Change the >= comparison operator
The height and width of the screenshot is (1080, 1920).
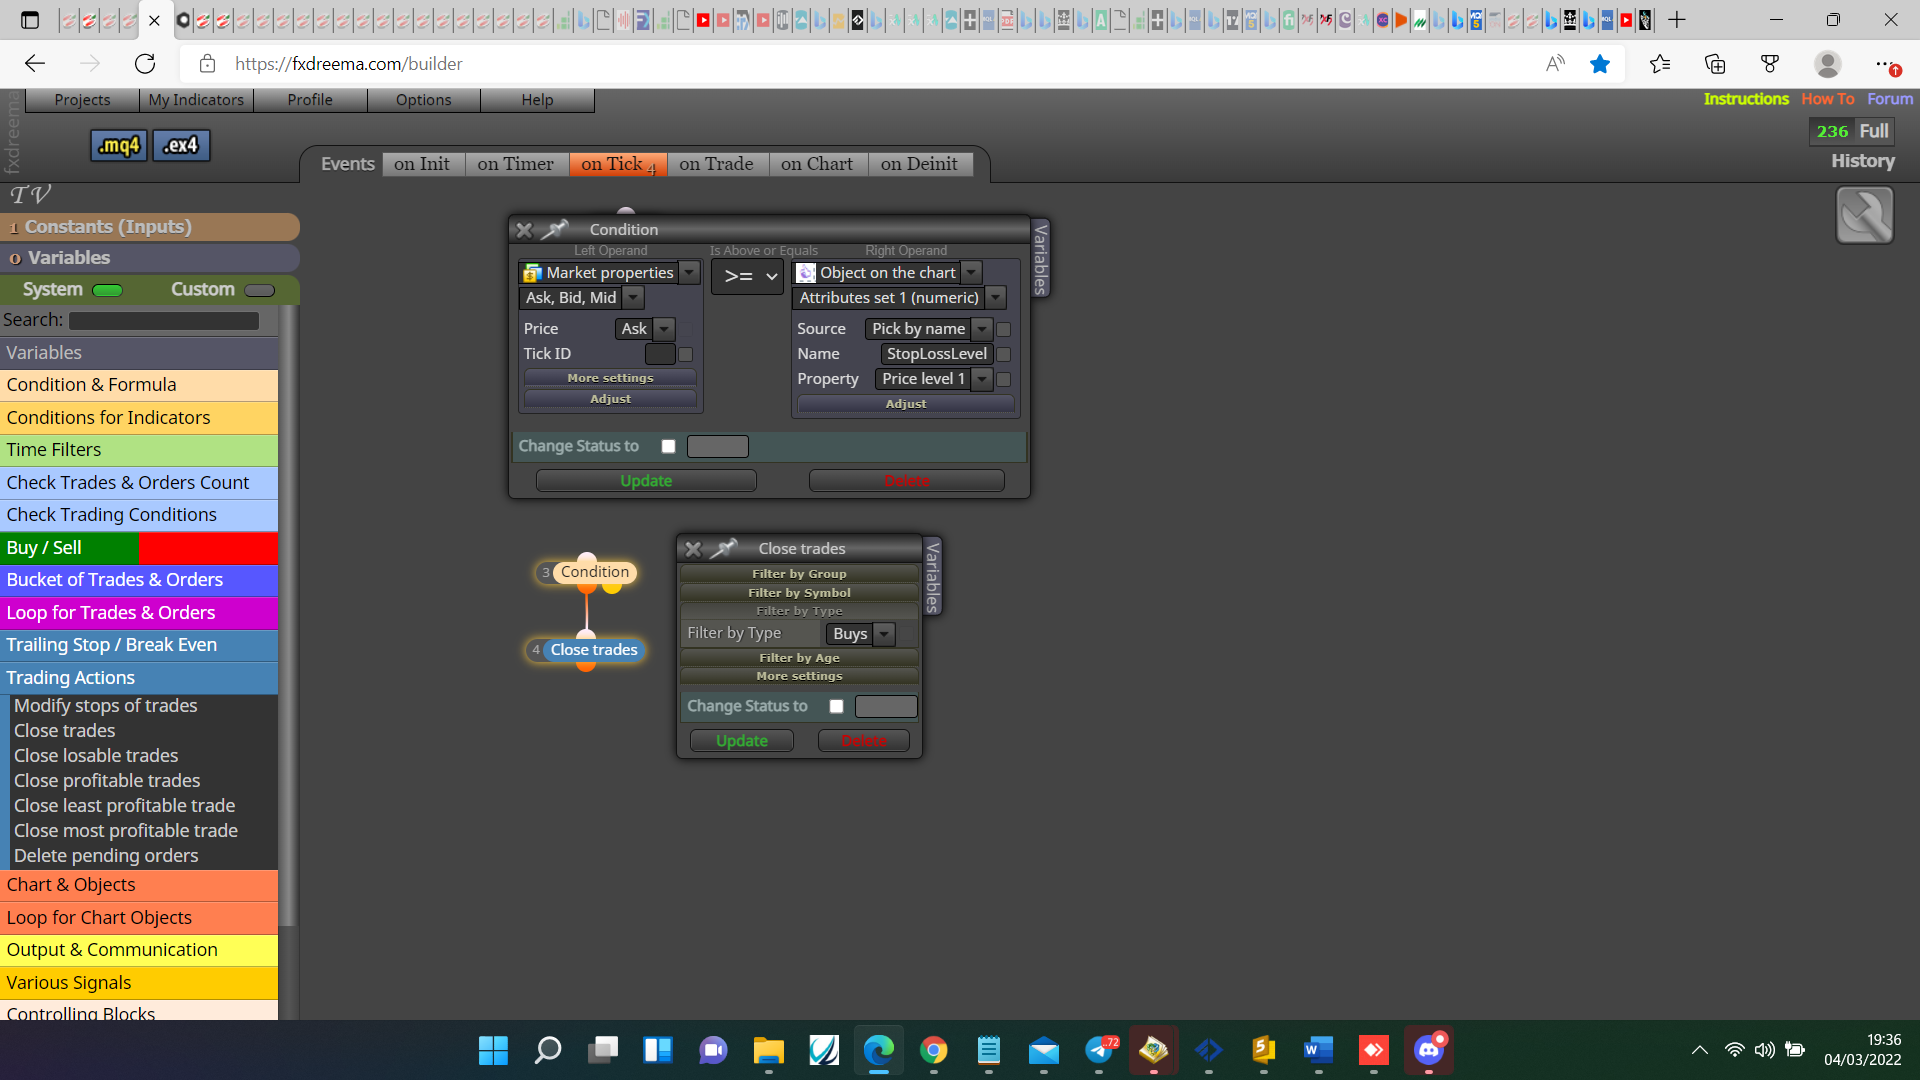pyautogui.click(x=748, y=276)
